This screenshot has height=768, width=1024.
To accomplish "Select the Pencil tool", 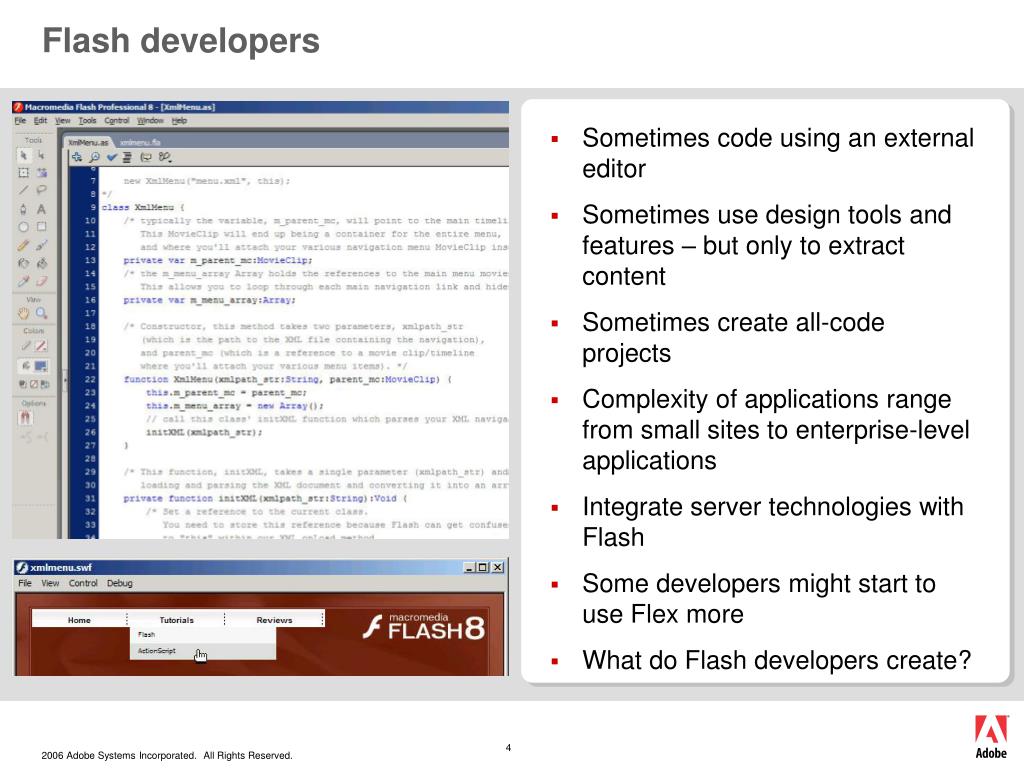I will 24,246.
